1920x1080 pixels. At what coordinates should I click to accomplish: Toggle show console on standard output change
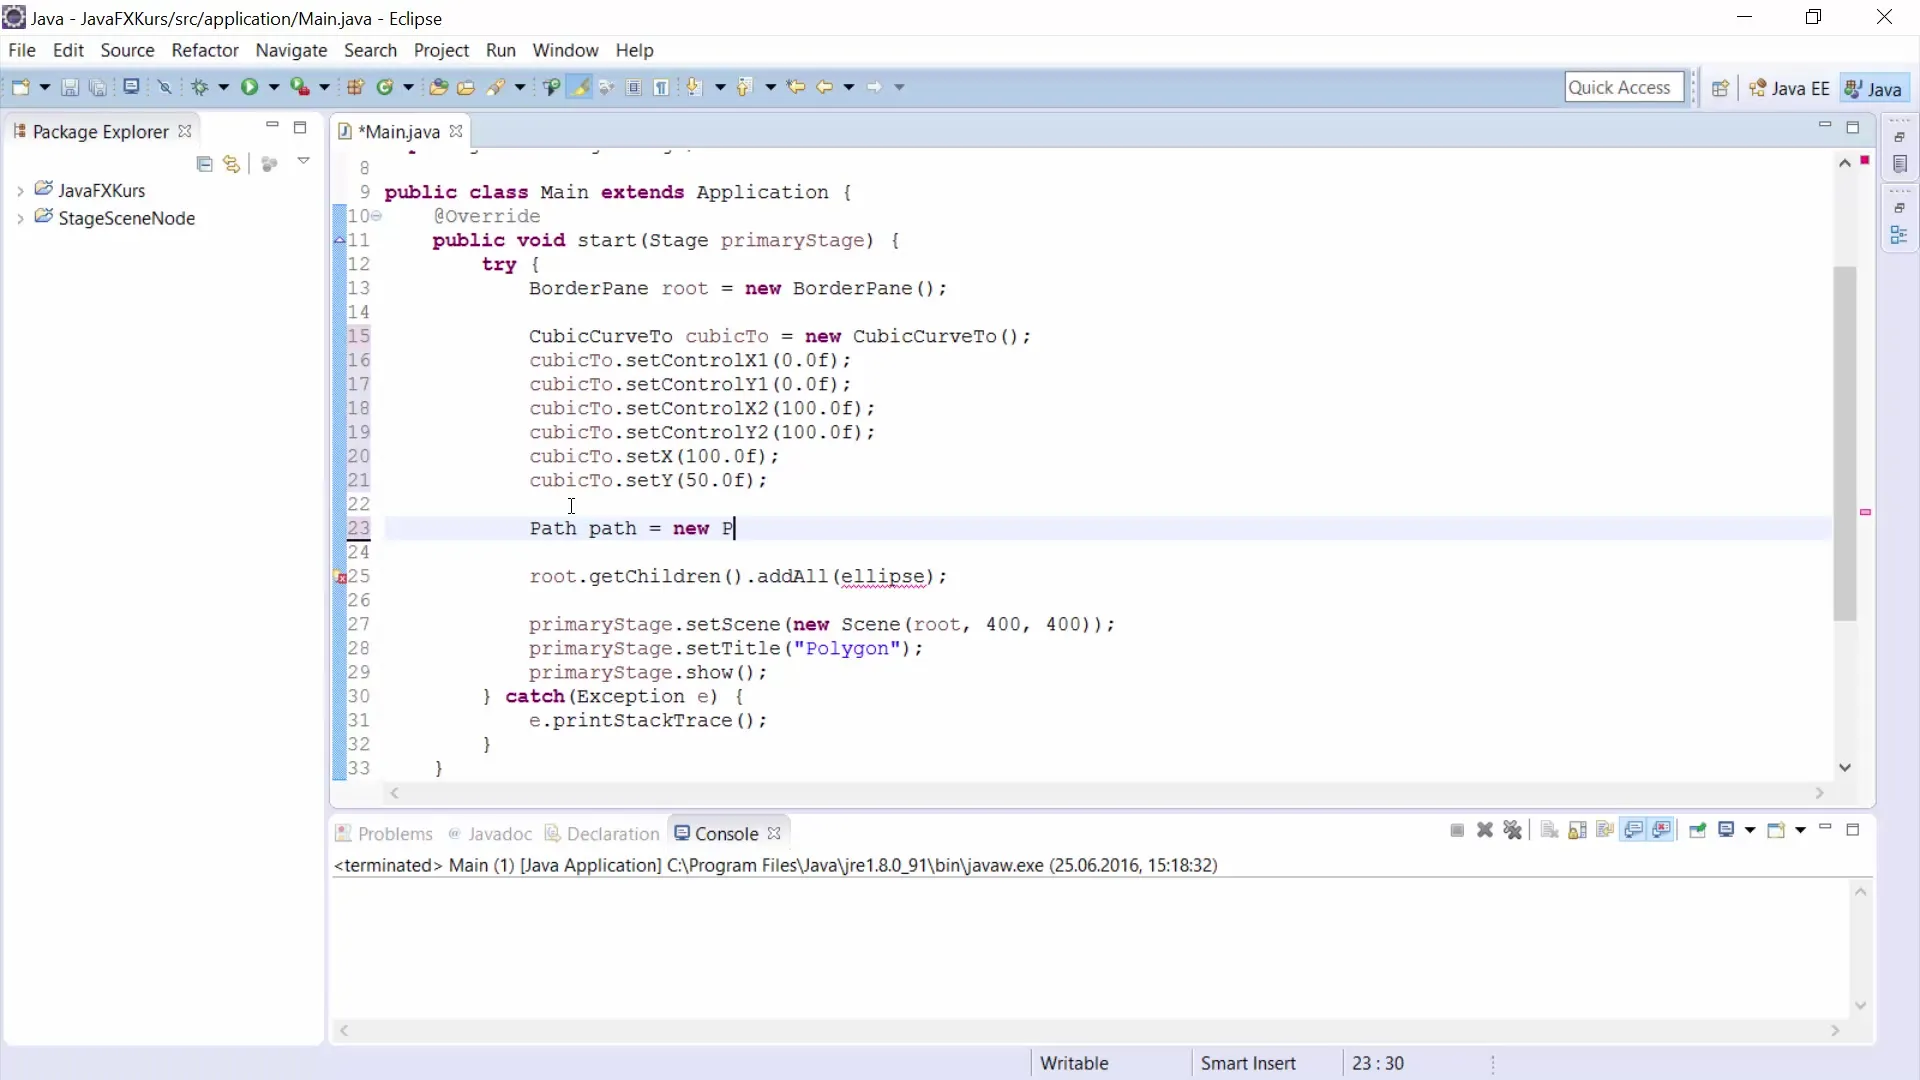click(x=1634, y=831)
